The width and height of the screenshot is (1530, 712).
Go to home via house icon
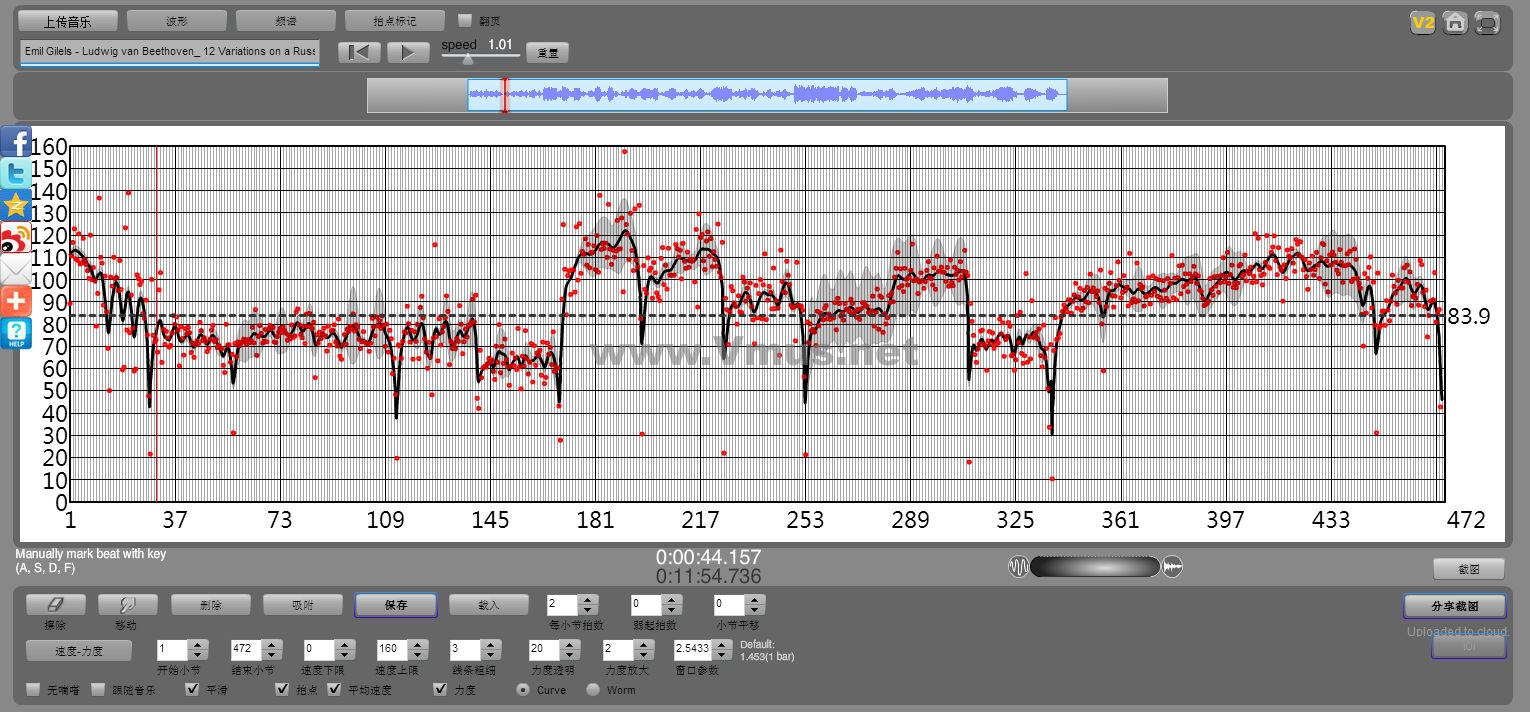point(1455,22)
